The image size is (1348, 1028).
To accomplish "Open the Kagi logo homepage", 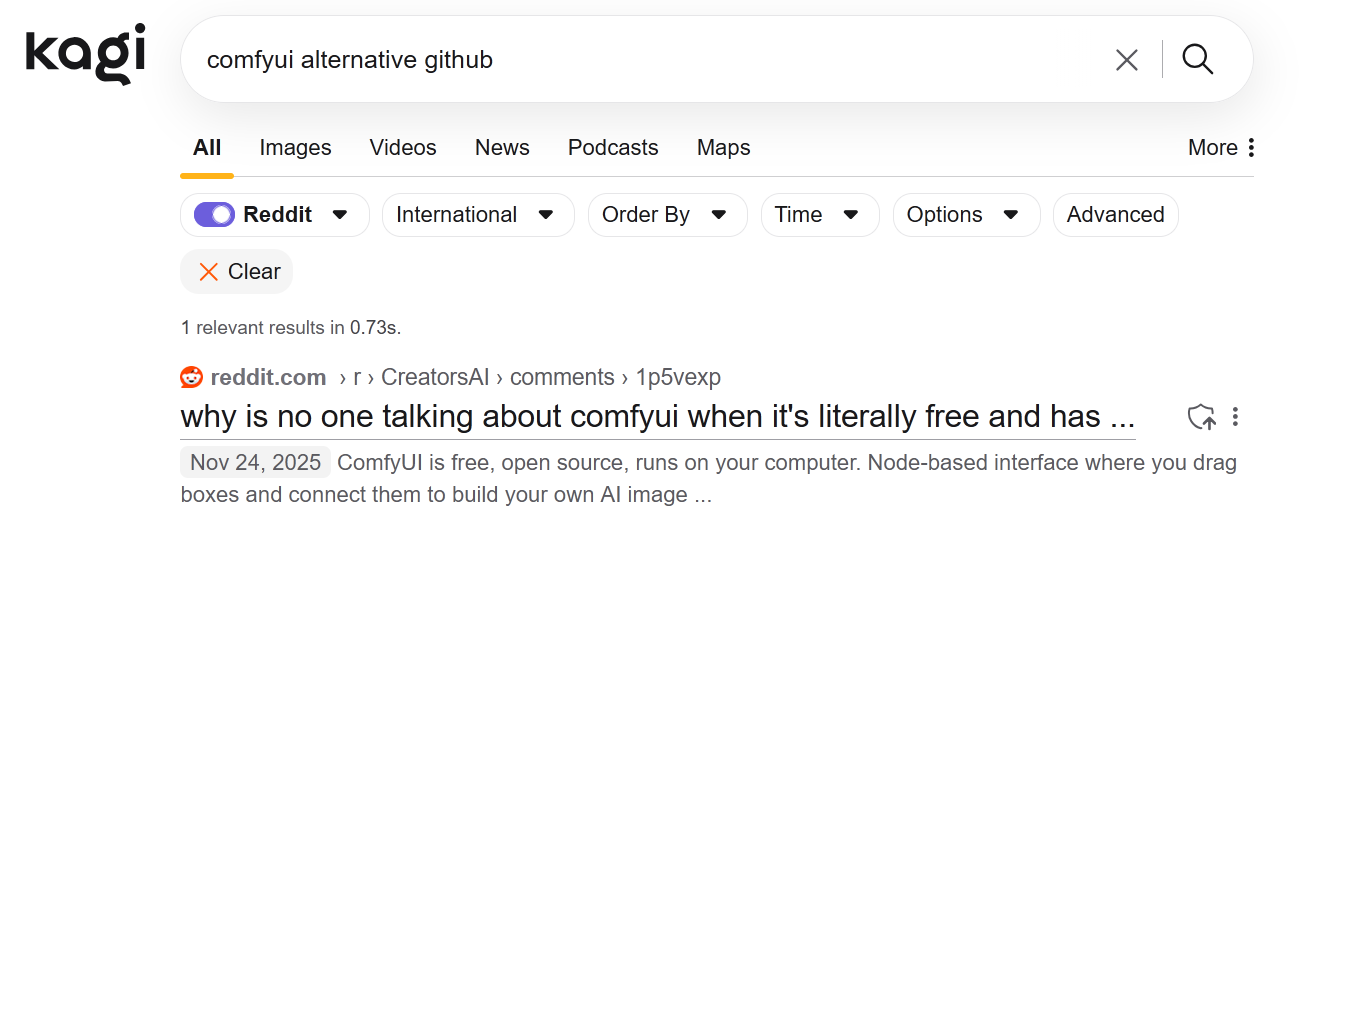I will 86,55.
